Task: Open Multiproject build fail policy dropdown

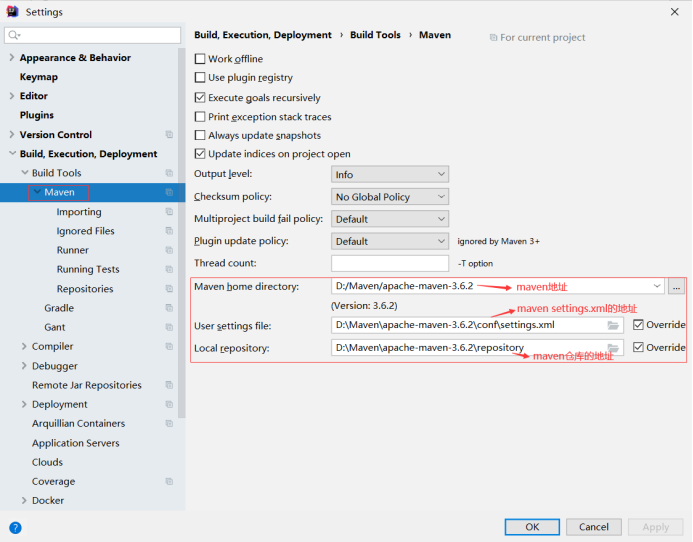Action: tap(390, 219)
